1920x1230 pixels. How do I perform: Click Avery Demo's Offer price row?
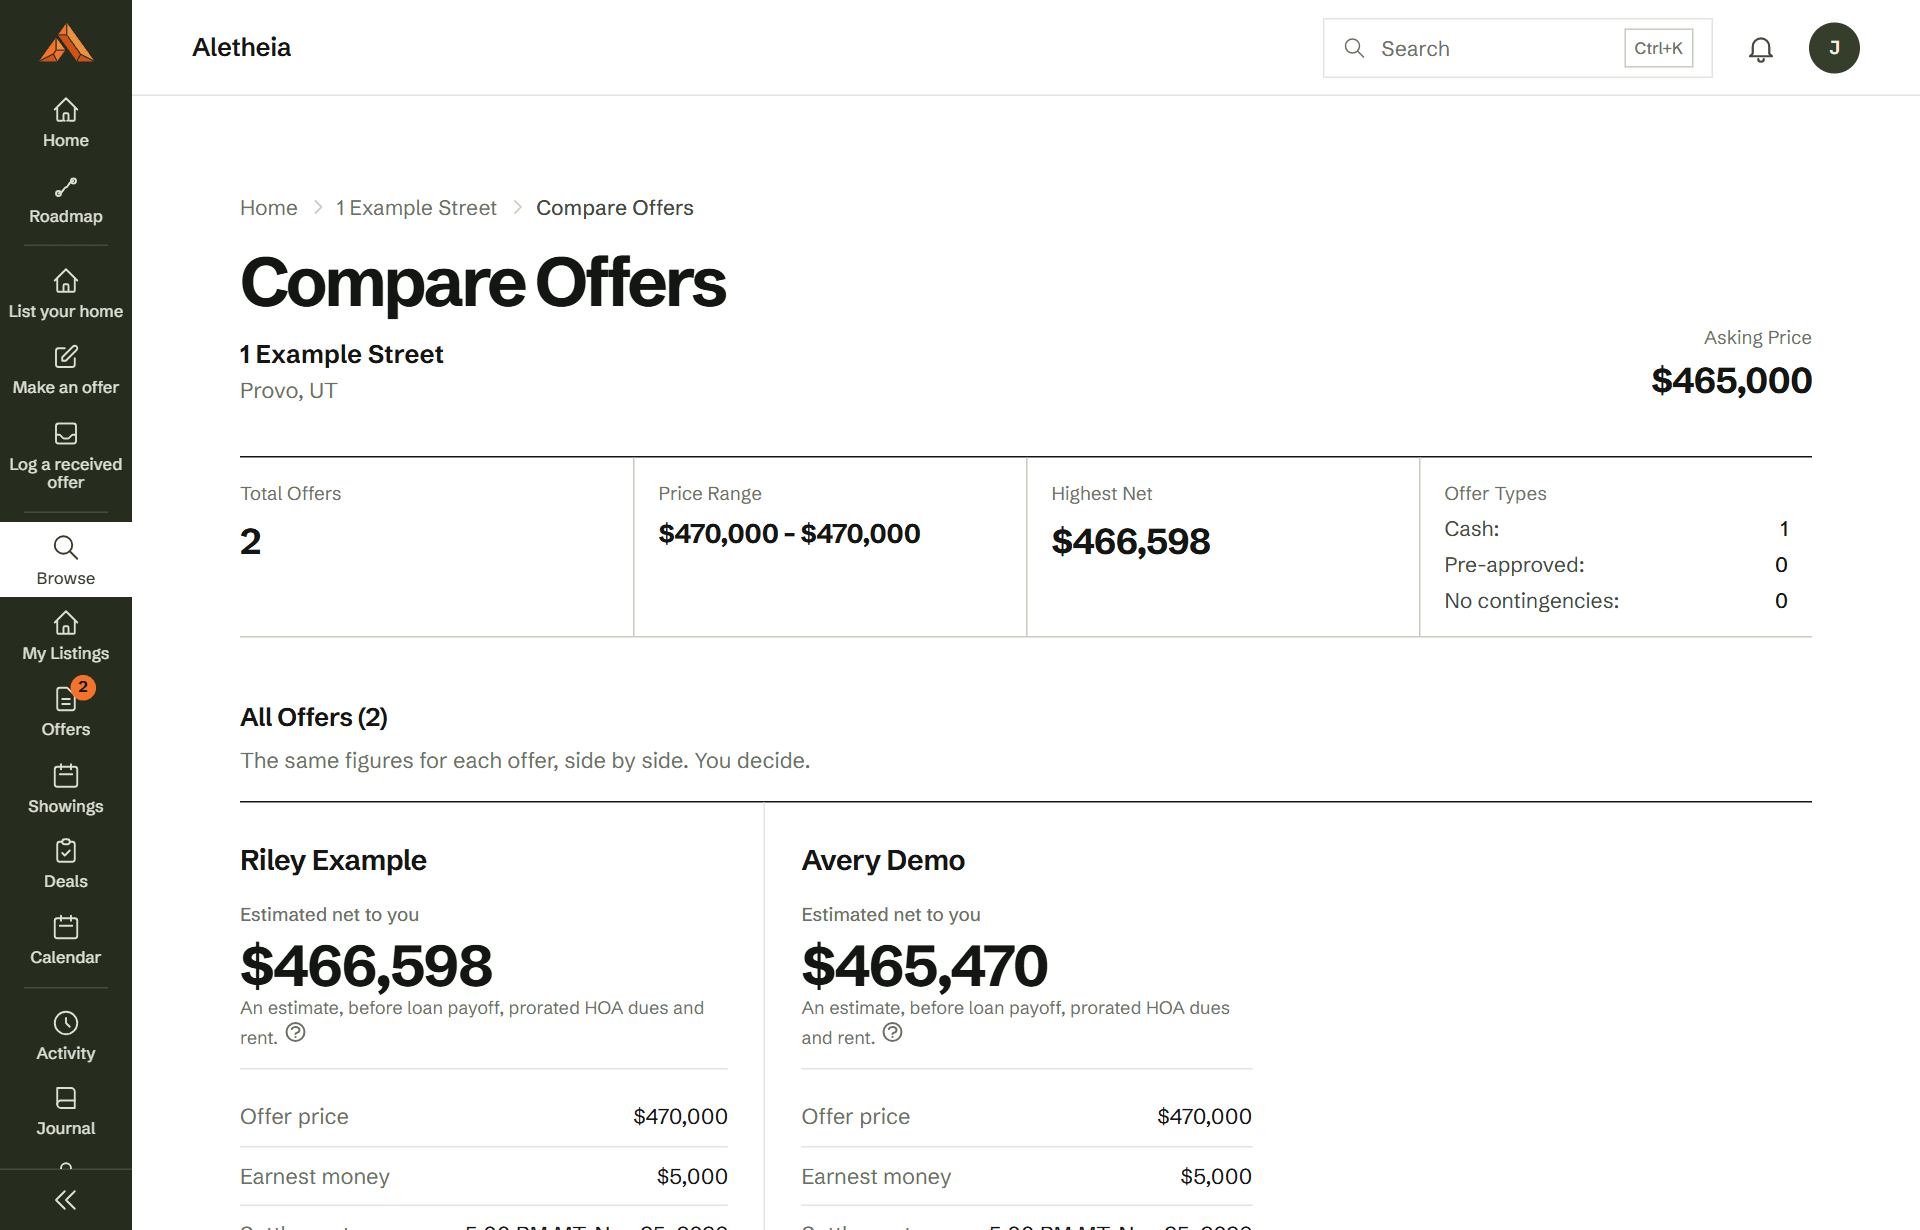tap(1027, 1117)
